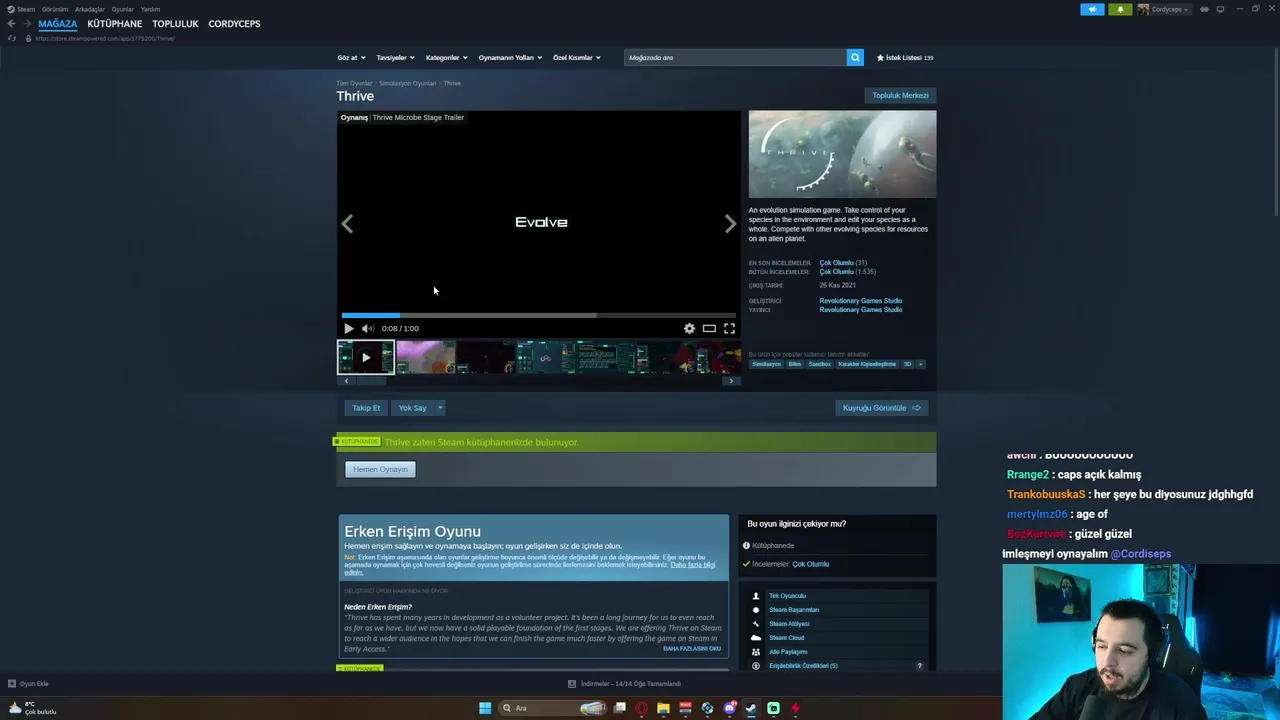The height and width of the screenshot is (720, 1280).
Task: Click the accessibility features help question mark
Action: pyautogui.click(x=920, y=666)
